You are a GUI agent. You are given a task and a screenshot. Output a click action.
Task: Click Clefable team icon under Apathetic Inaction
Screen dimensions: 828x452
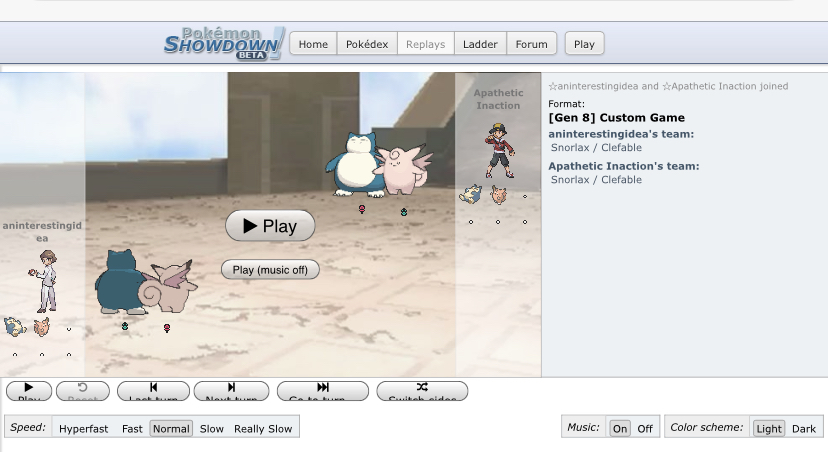click(x=498, y=194)
